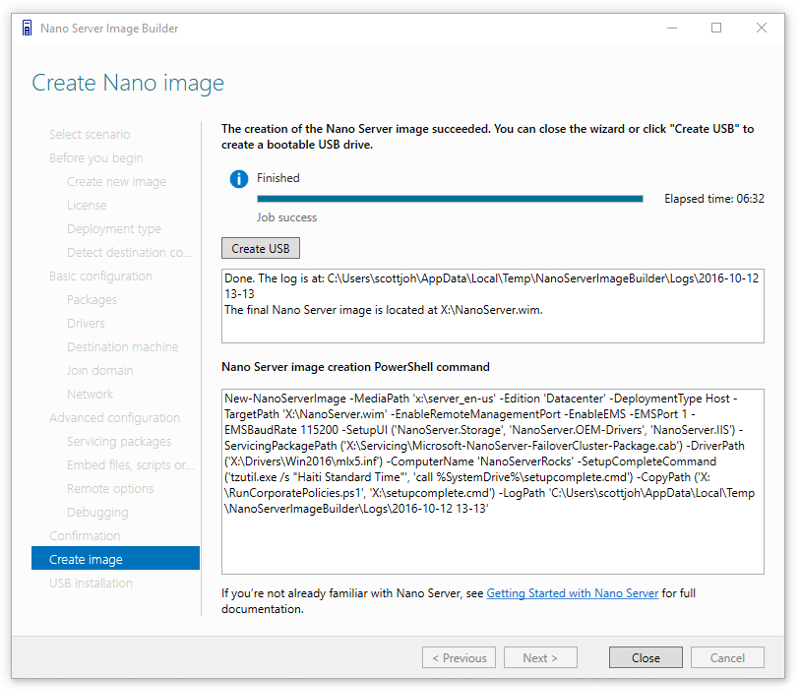Open the License step
The image size is (800, 691).
[87, 205]
